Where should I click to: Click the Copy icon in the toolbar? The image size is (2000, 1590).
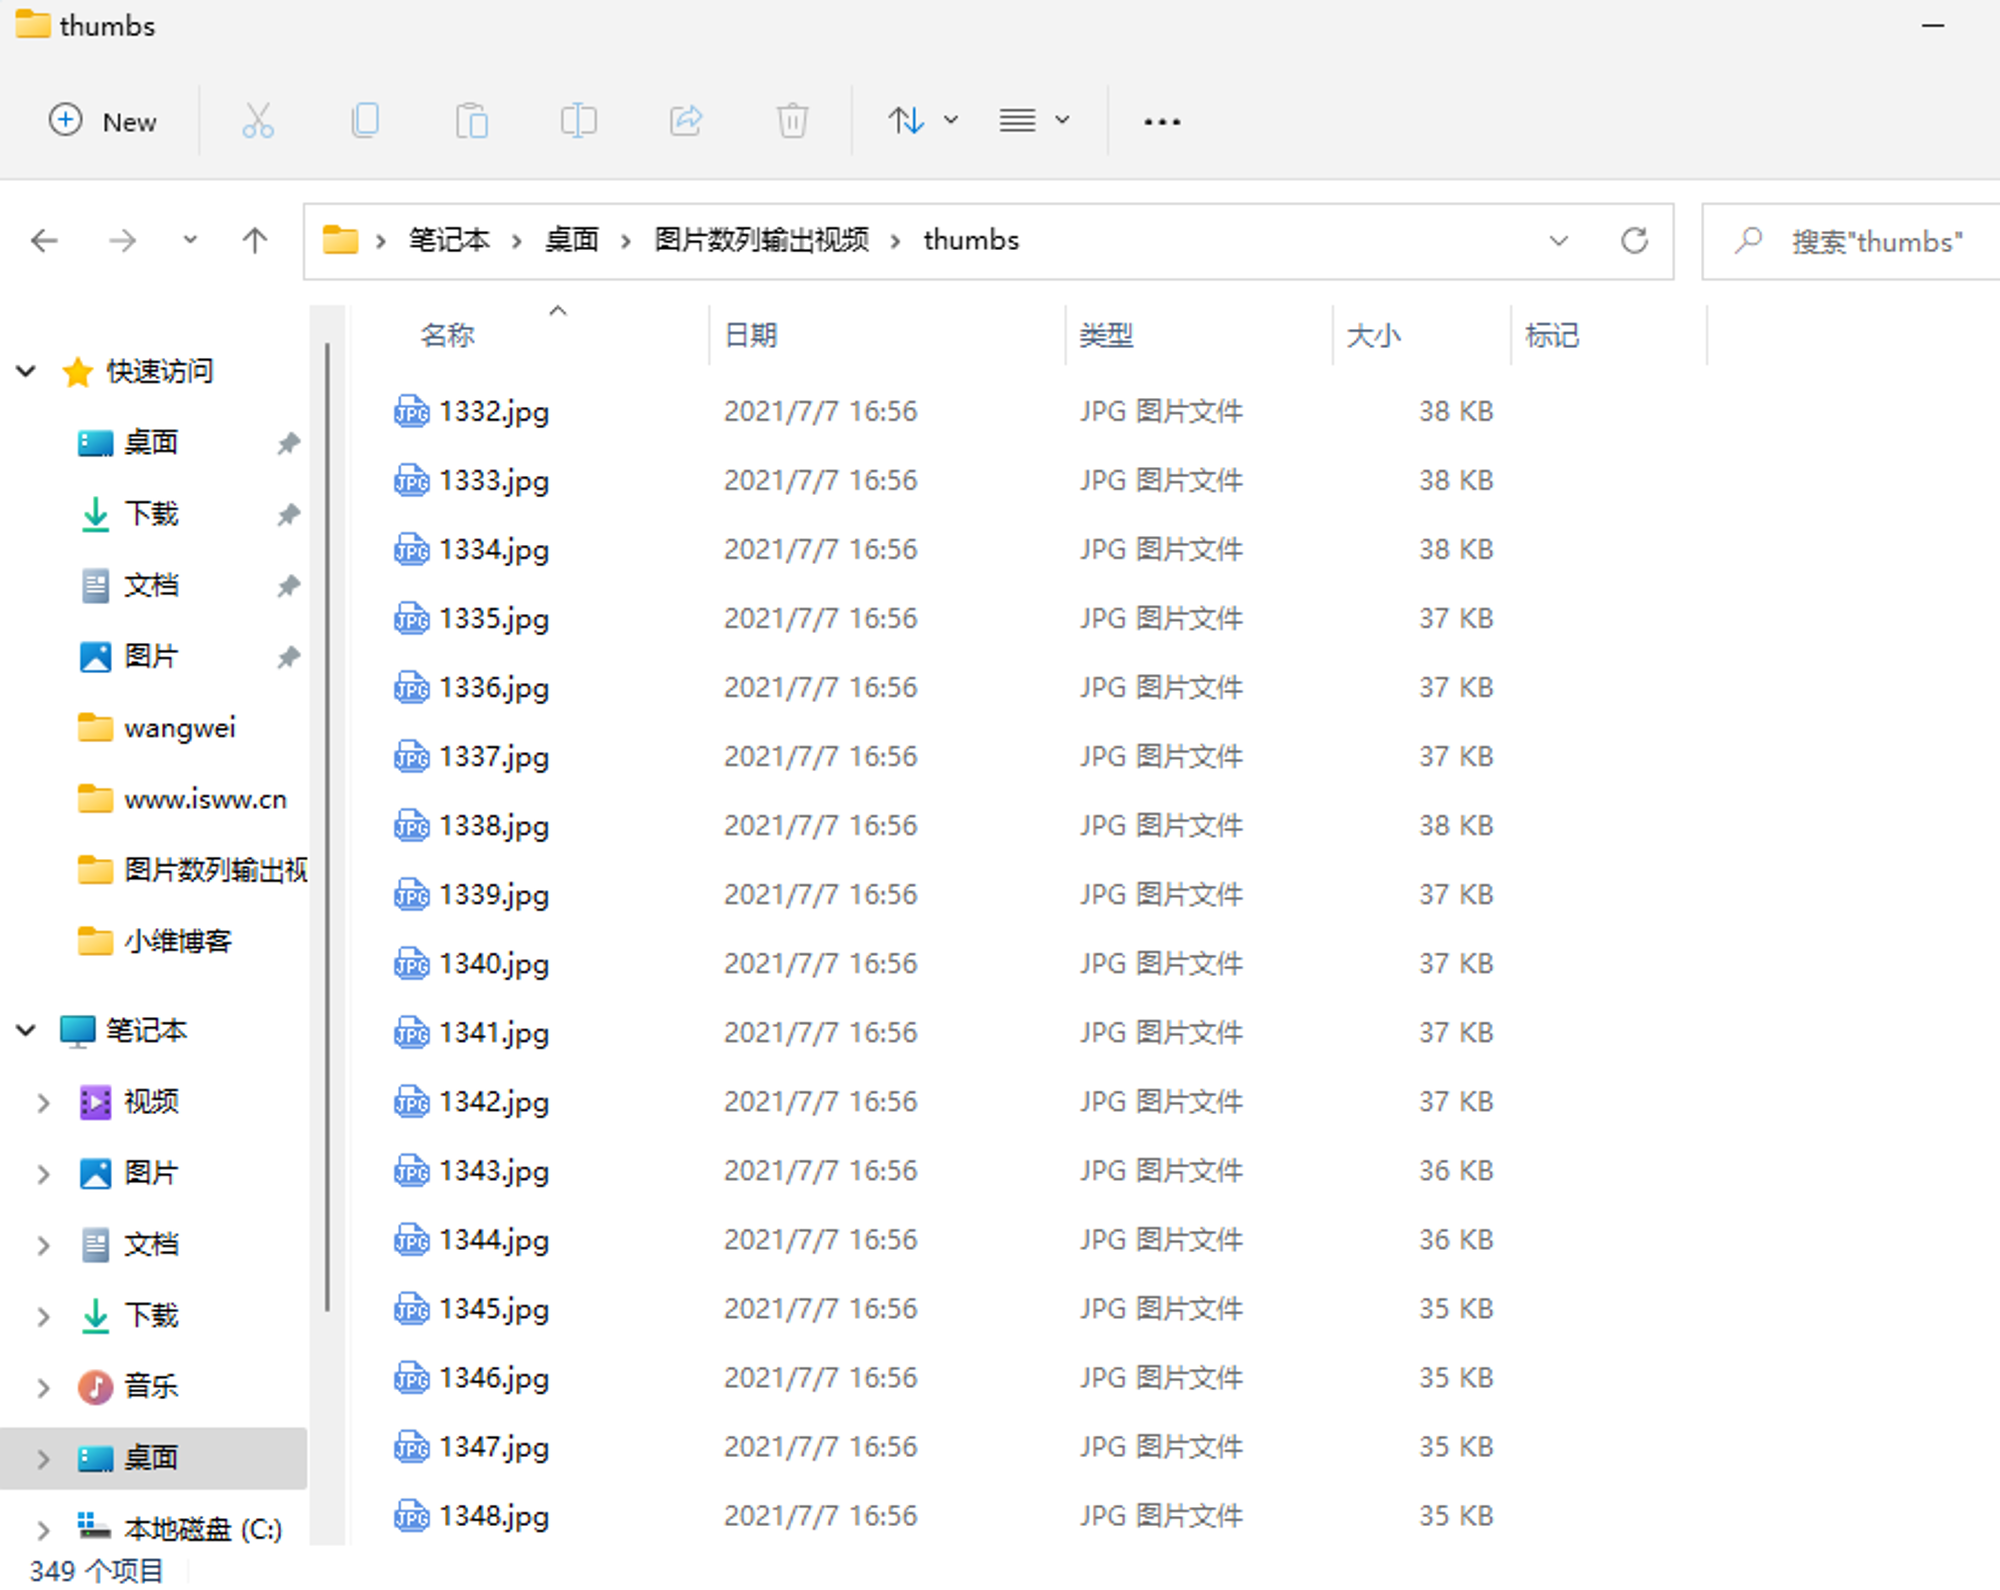coord(365,121)
